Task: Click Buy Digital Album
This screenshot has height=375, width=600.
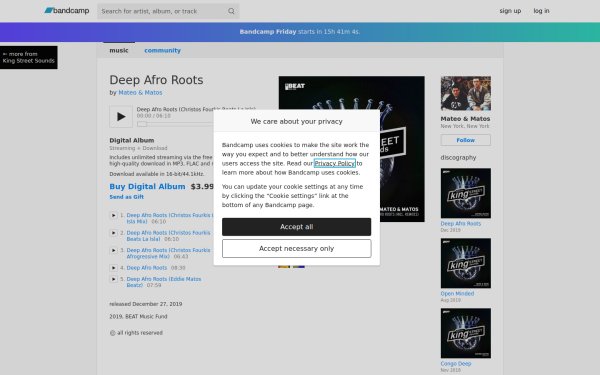Action: pos(147,186)
